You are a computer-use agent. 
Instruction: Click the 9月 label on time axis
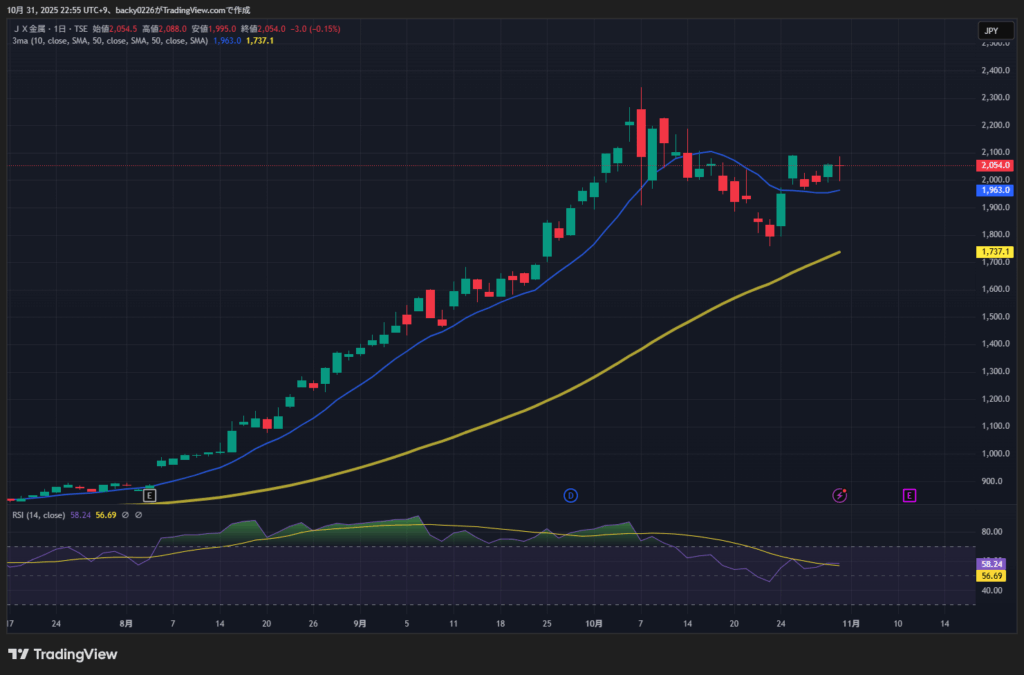pyautogui.click(x=359, y=623)
